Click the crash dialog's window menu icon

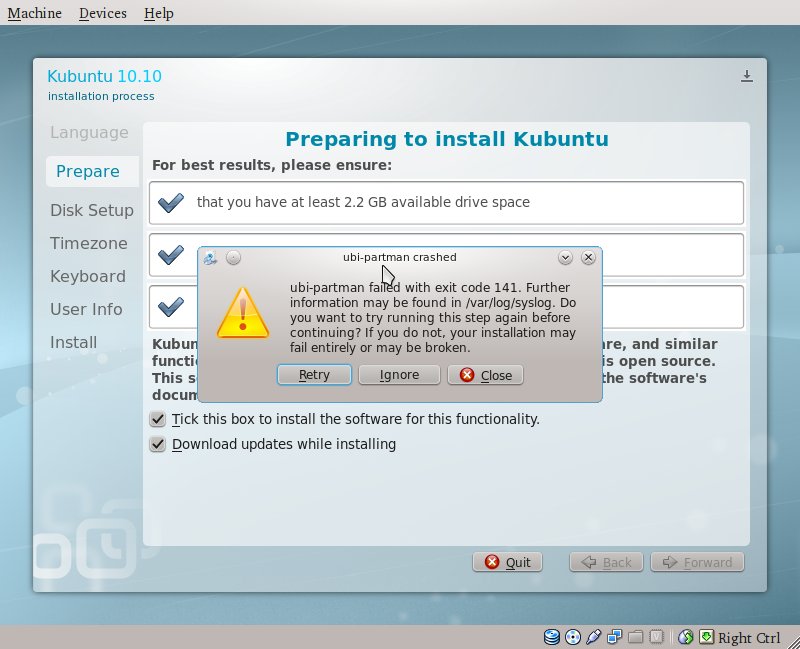point(209,258)
